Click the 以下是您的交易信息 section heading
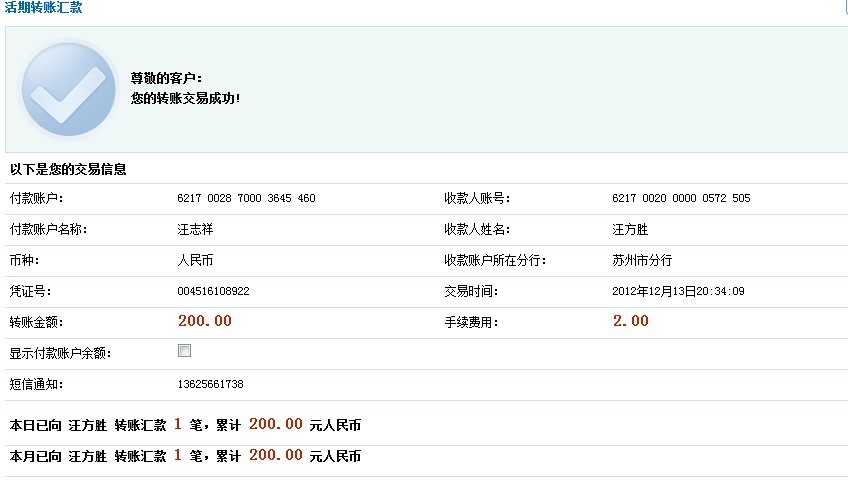 [68, 170]
